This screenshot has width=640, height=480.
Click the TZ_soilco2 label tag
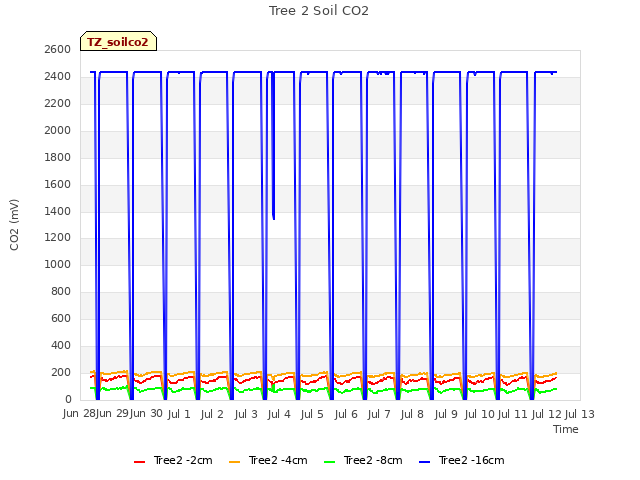point(118,42)
